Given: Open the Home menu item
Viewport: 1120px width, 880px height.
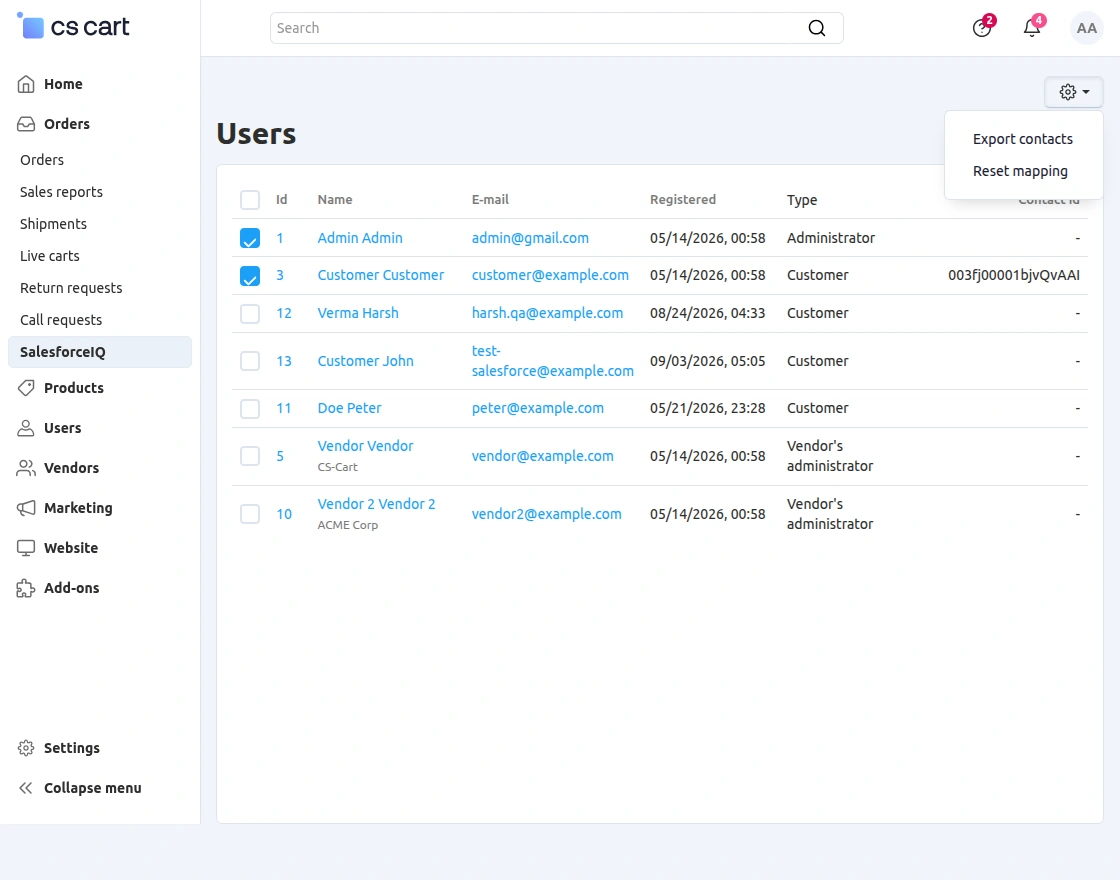Looking at the screenshot, I should [63, 84].
